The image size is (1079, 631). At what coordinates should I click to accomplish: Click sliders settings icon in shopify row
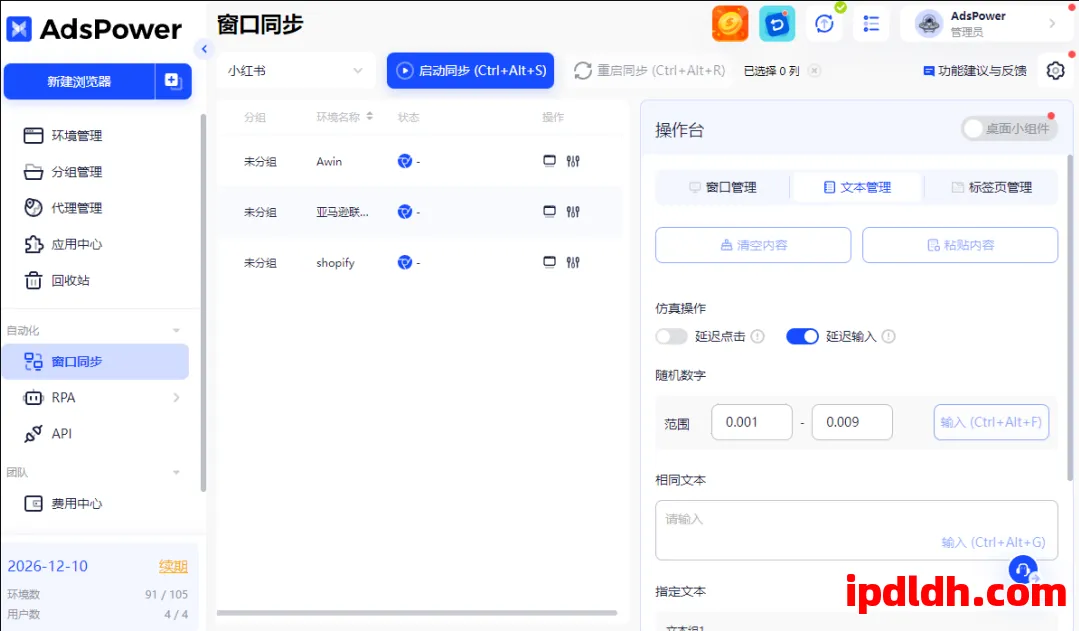573,262
